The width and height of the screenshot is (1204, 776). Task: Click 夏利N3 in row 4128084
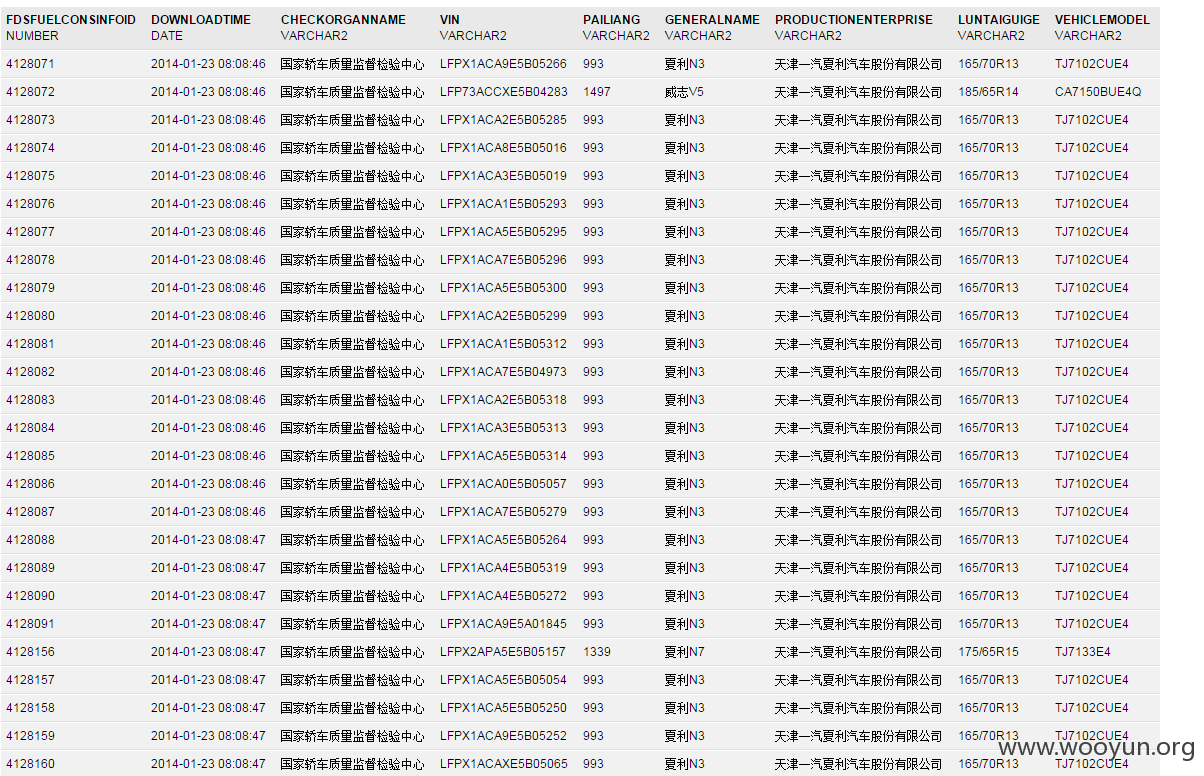(x=685, y=428)
